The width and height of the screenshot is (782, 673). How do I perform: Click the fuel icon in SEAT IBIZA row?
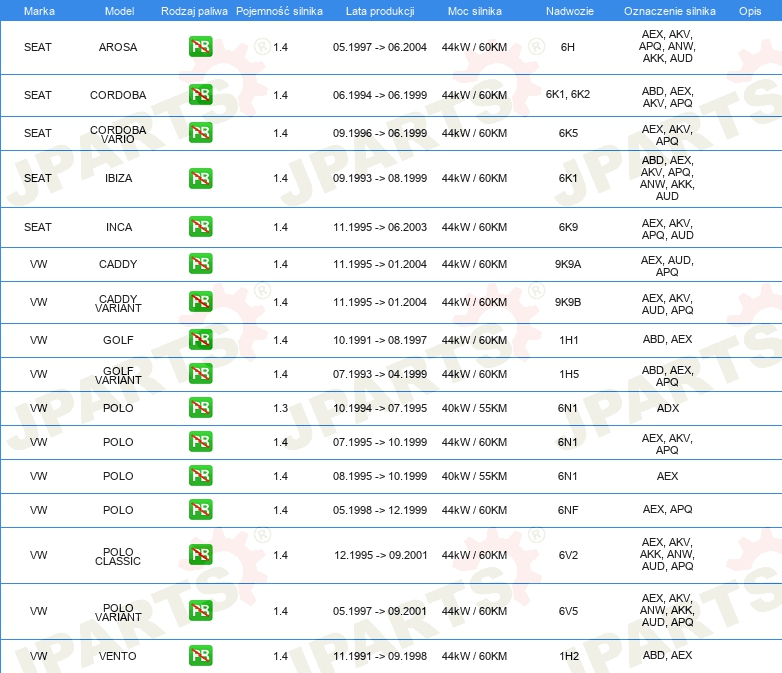(200, 178)
